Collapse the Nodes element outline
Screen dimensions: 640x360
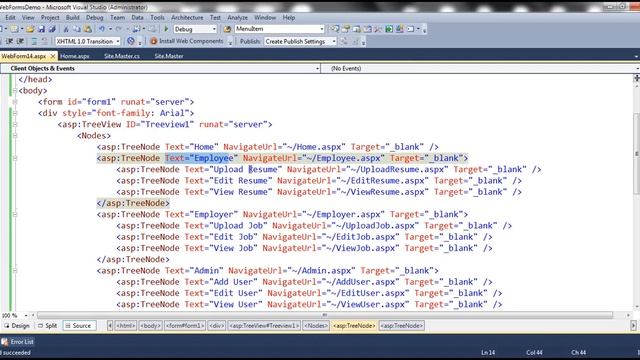pos(15,136)
